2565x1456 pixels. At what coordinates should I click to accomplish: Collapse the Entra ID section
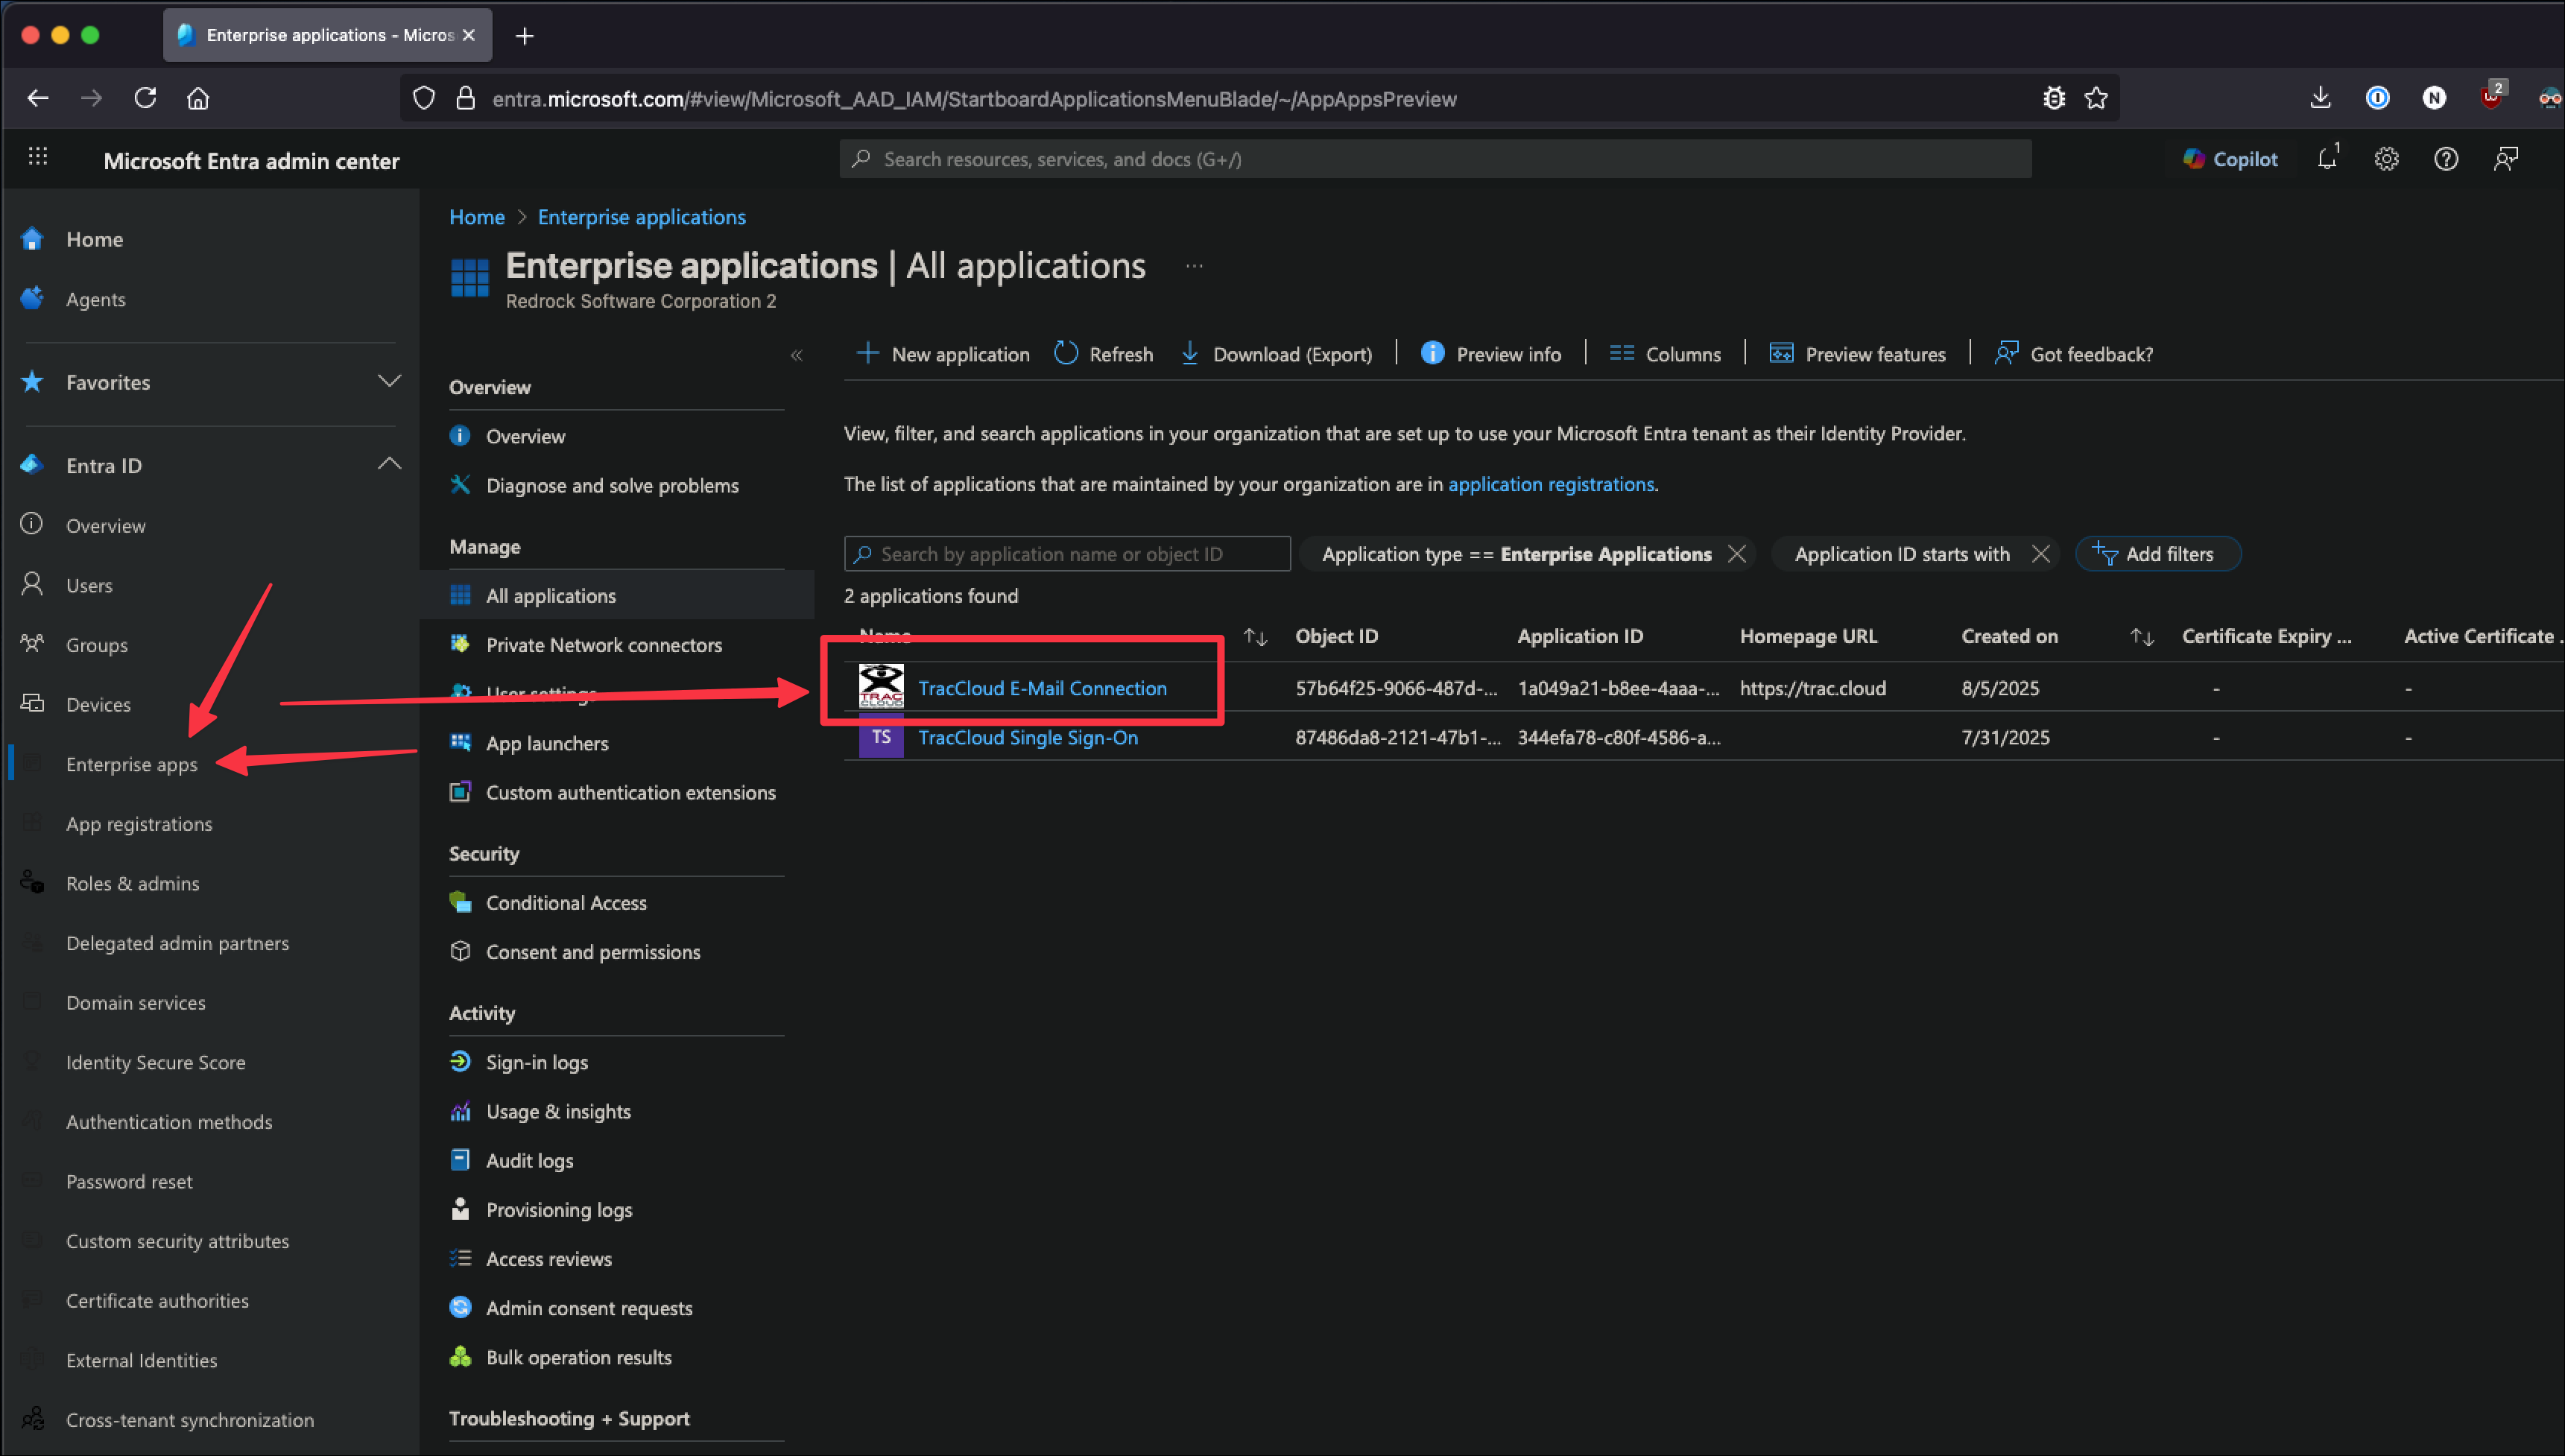point(389,464)
